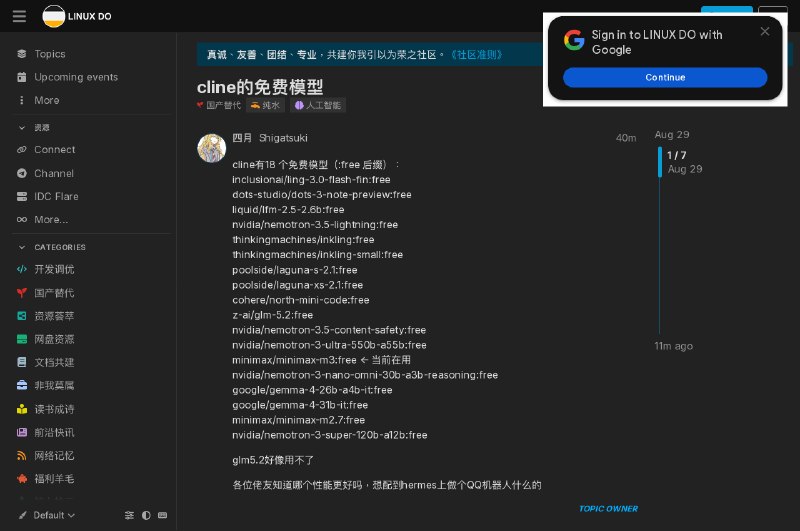This screenshot has width=800, height=531.
Task: Click the topic title cline的免费模型
Action: (x=260, y=87)
